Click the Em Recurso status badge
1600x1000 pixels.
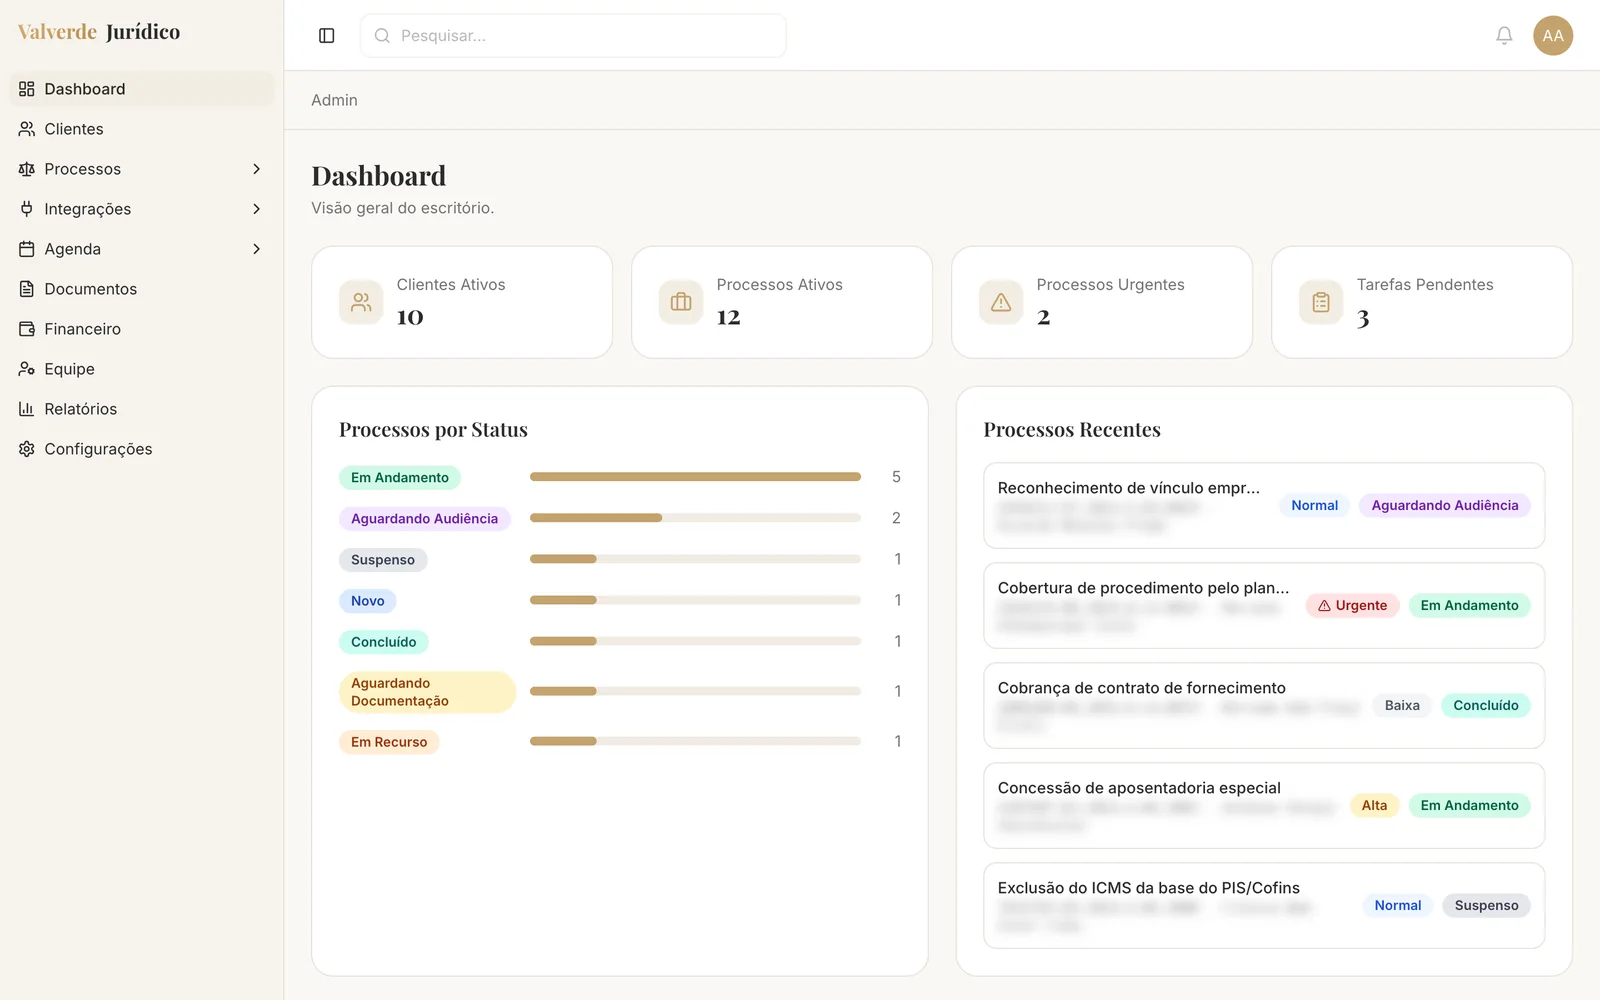pyautogui.click(x=389, y=742)
